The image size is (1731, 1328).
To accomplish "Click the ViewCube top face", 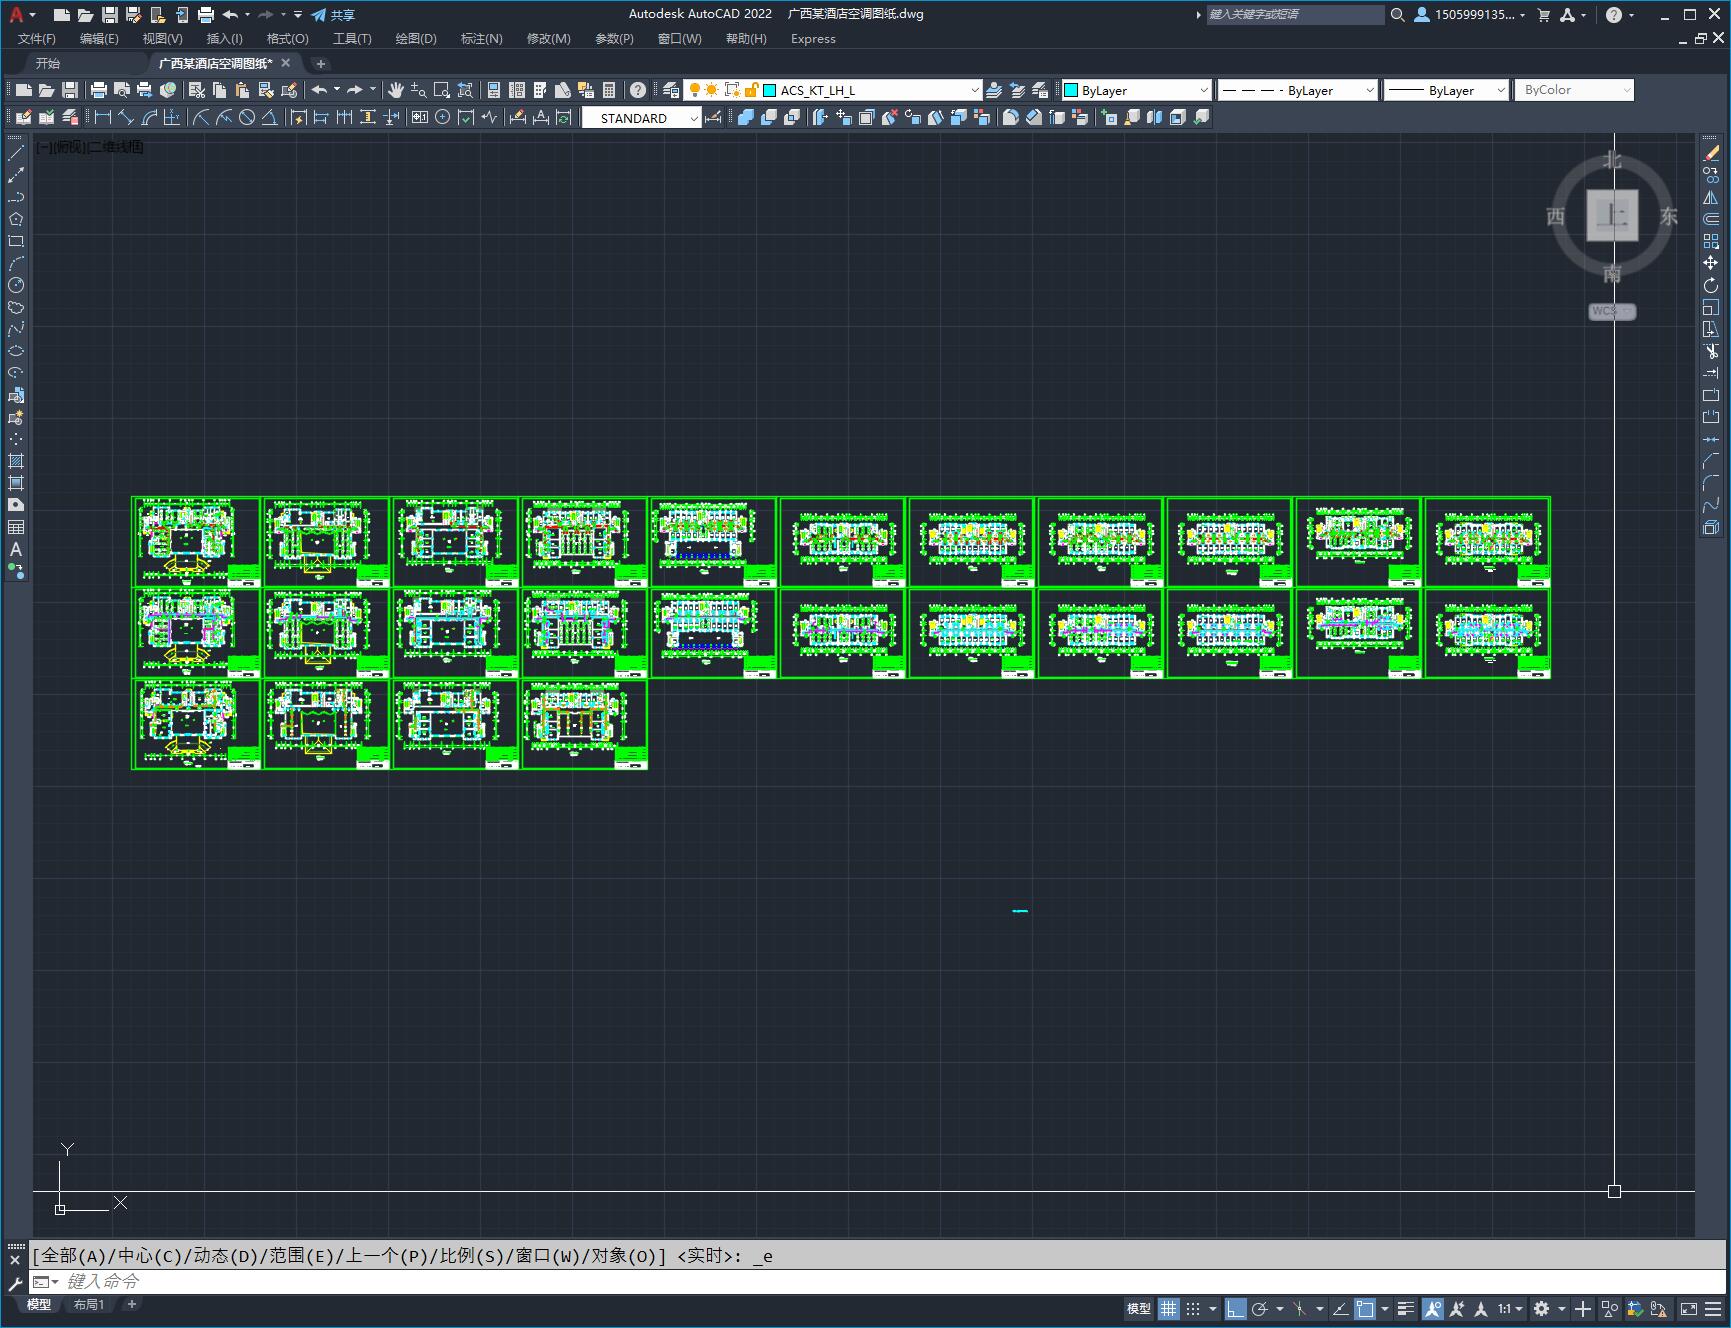I will point(1612,215).
